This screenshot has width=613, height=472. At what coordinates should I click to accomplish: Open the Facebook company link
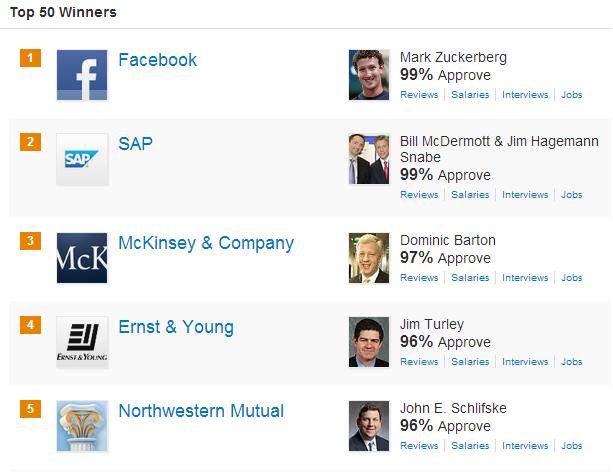coord(158,60)
